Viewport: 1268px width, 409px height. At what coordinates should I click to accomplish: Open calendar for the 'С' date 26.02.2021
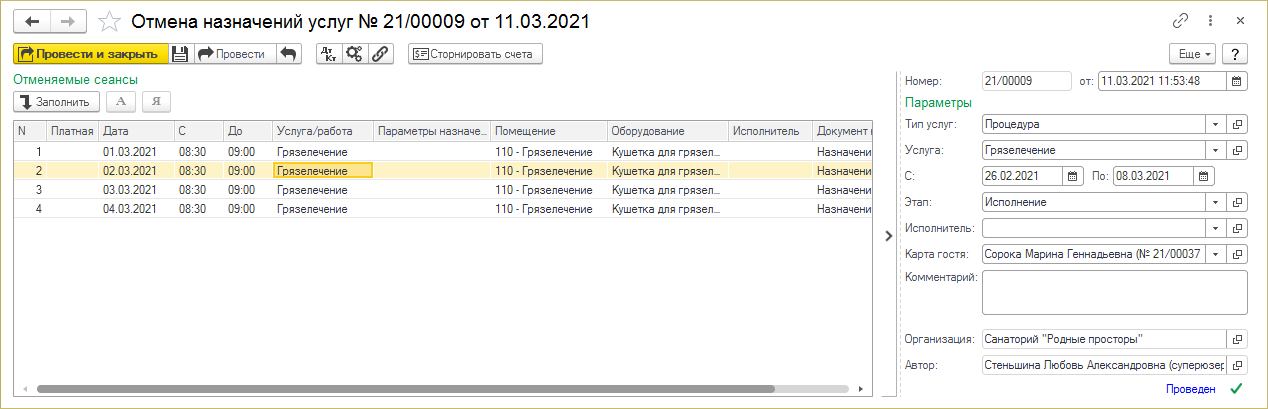1073,176
